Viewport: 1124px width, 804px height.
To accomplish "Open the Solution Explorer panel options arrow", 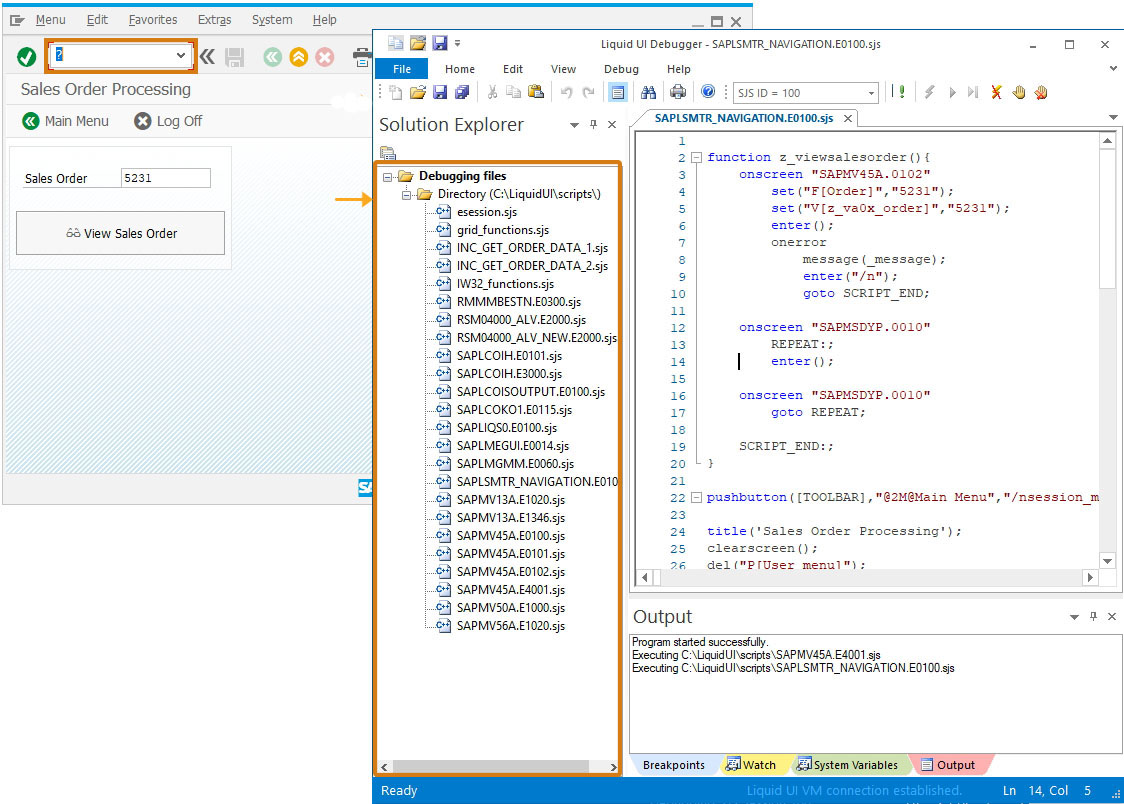I will click(574, 125).
